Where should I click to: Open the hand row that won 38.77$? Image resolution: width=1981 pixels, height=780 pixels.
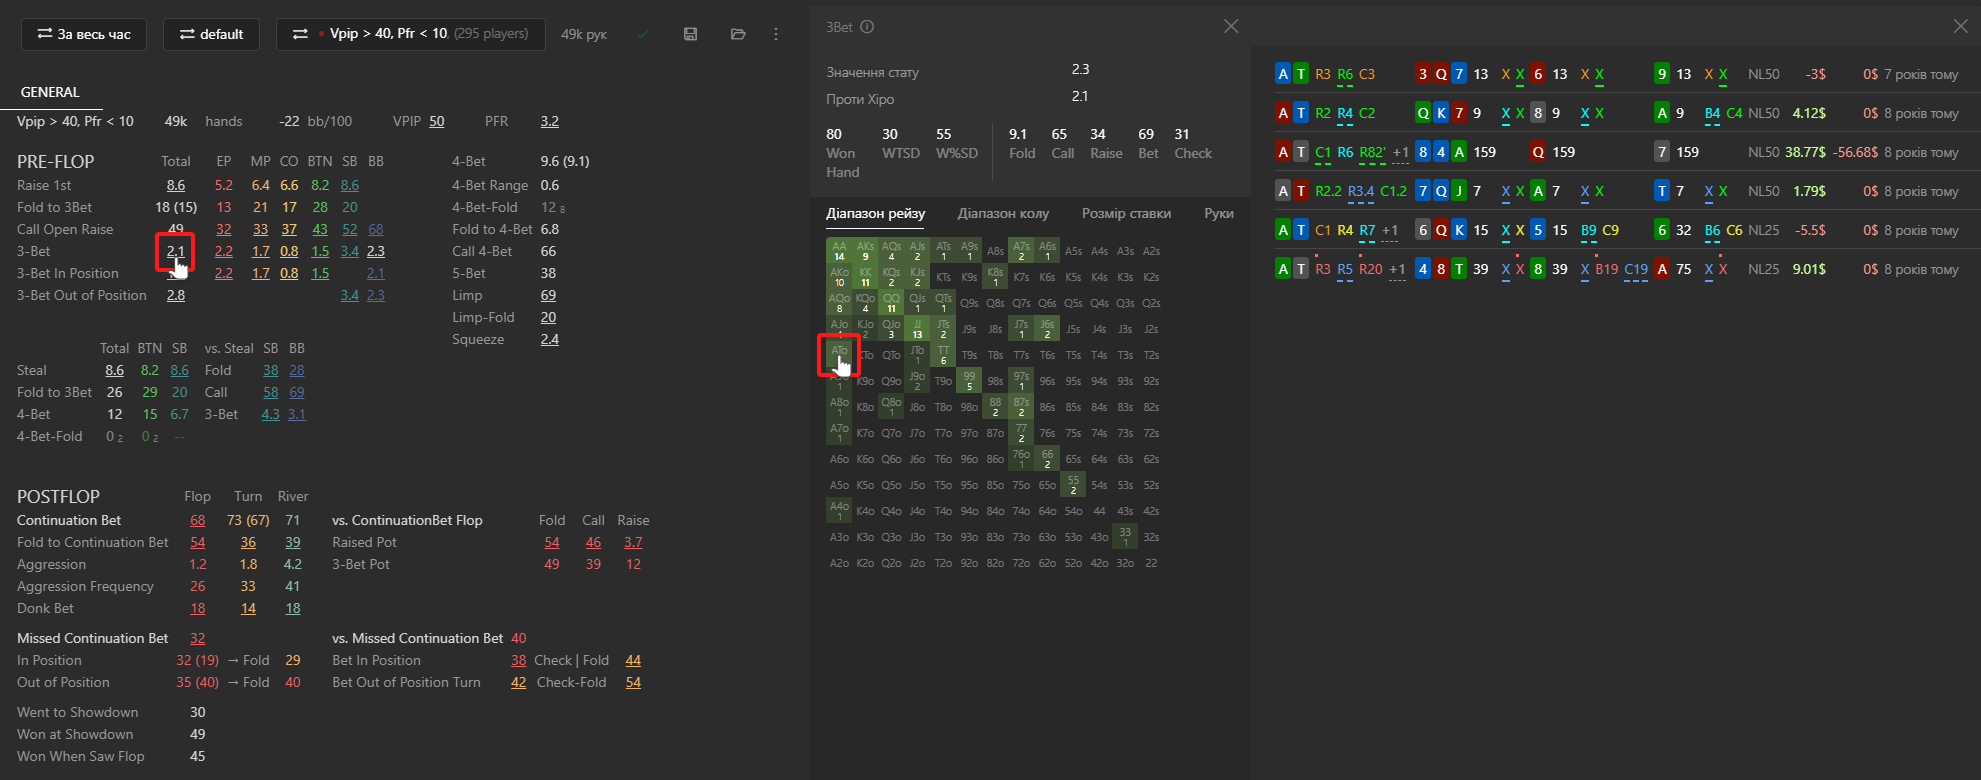pyautogui.click(x=1617, y=152)
